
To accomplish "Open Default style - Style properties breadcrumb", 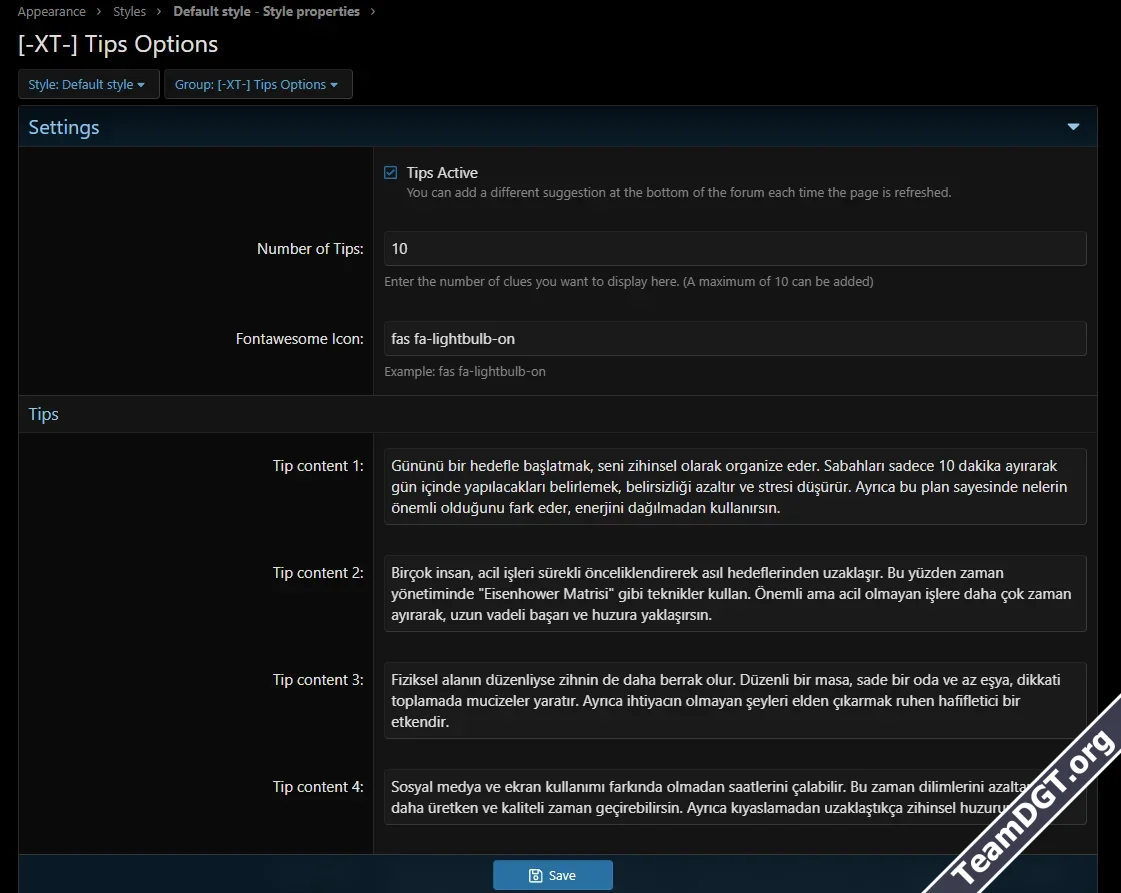I will [266, 12].
